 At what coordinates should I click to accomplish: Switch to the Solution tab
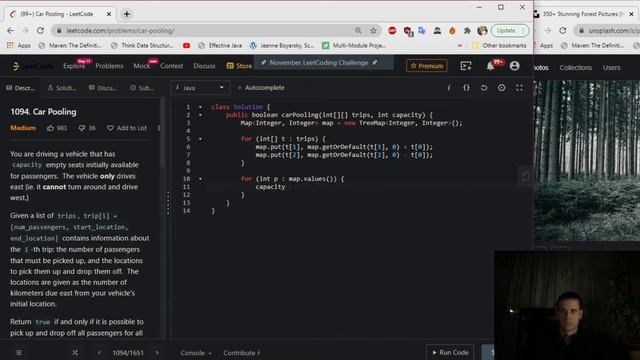62,88
